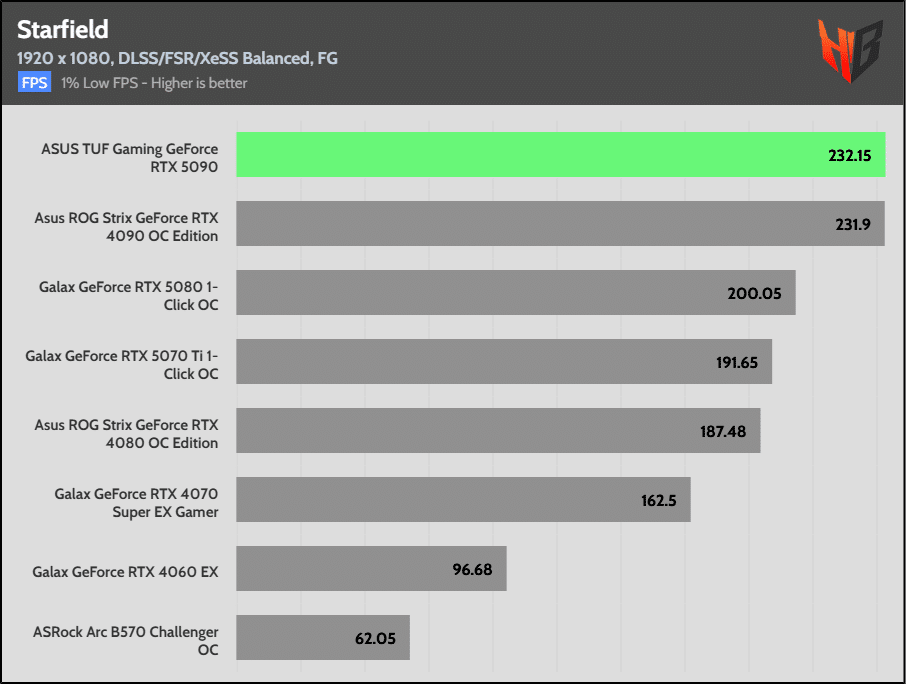Select the RTX 4070 Super EX Gamer bar
The width and height of the screenshot is (906, 684).
tap(463, 500)
